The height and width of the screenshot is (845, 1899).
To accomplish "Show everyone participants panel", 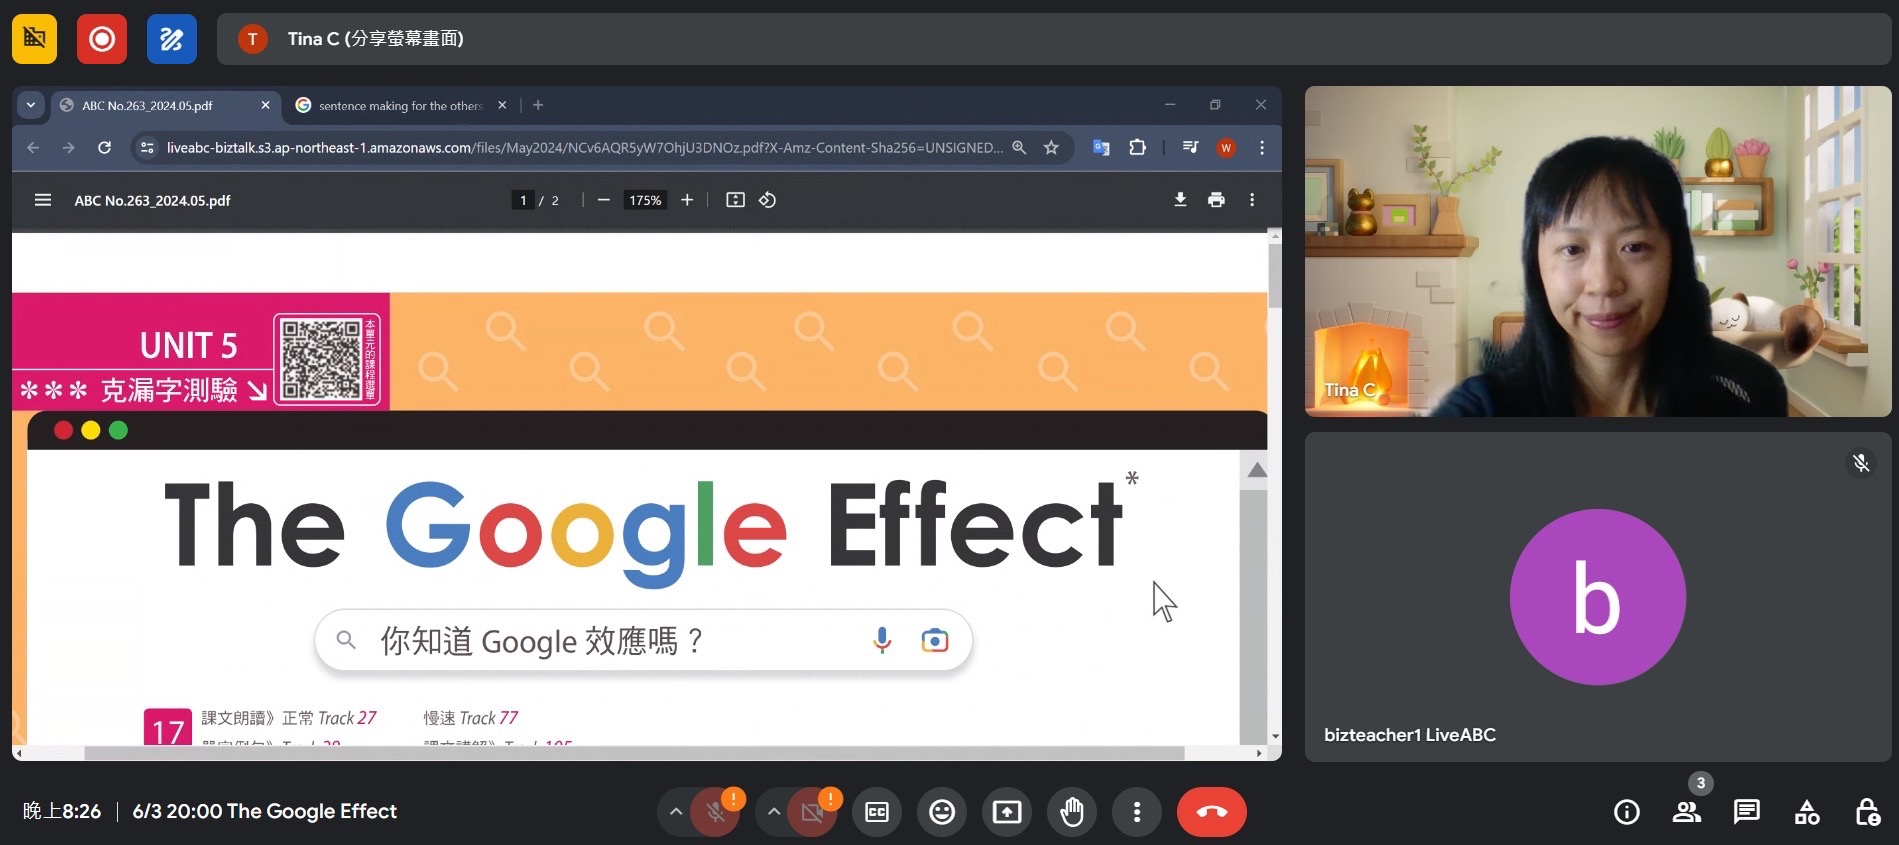I will (1687, 812).
